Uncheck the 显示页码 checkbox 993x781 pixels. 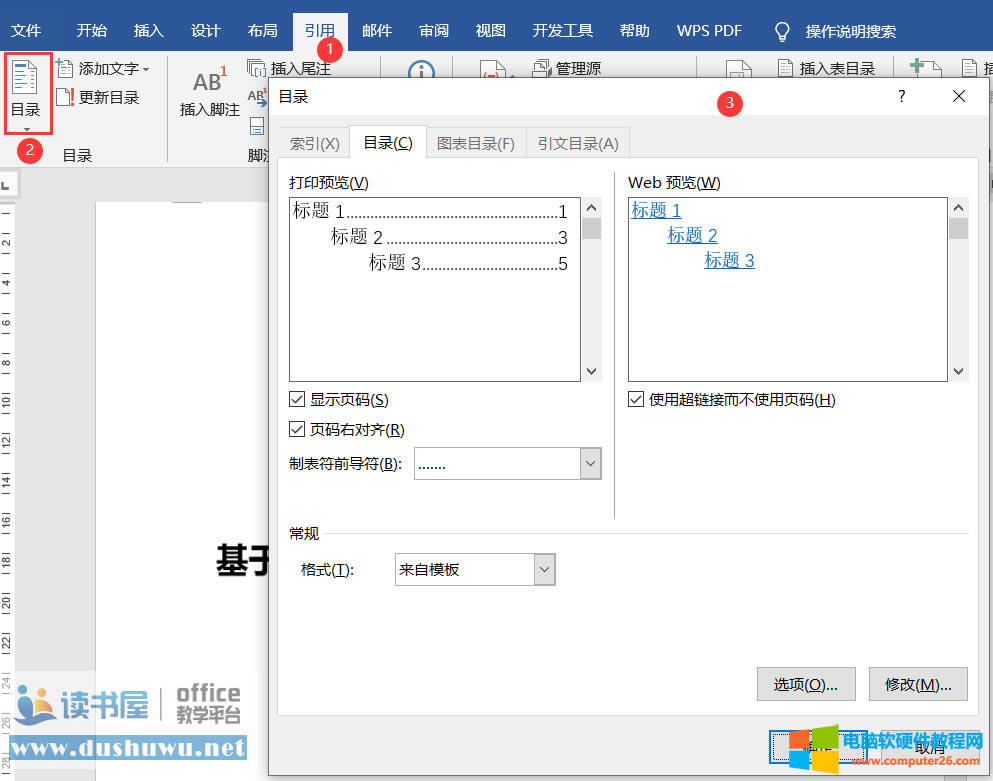297,400
